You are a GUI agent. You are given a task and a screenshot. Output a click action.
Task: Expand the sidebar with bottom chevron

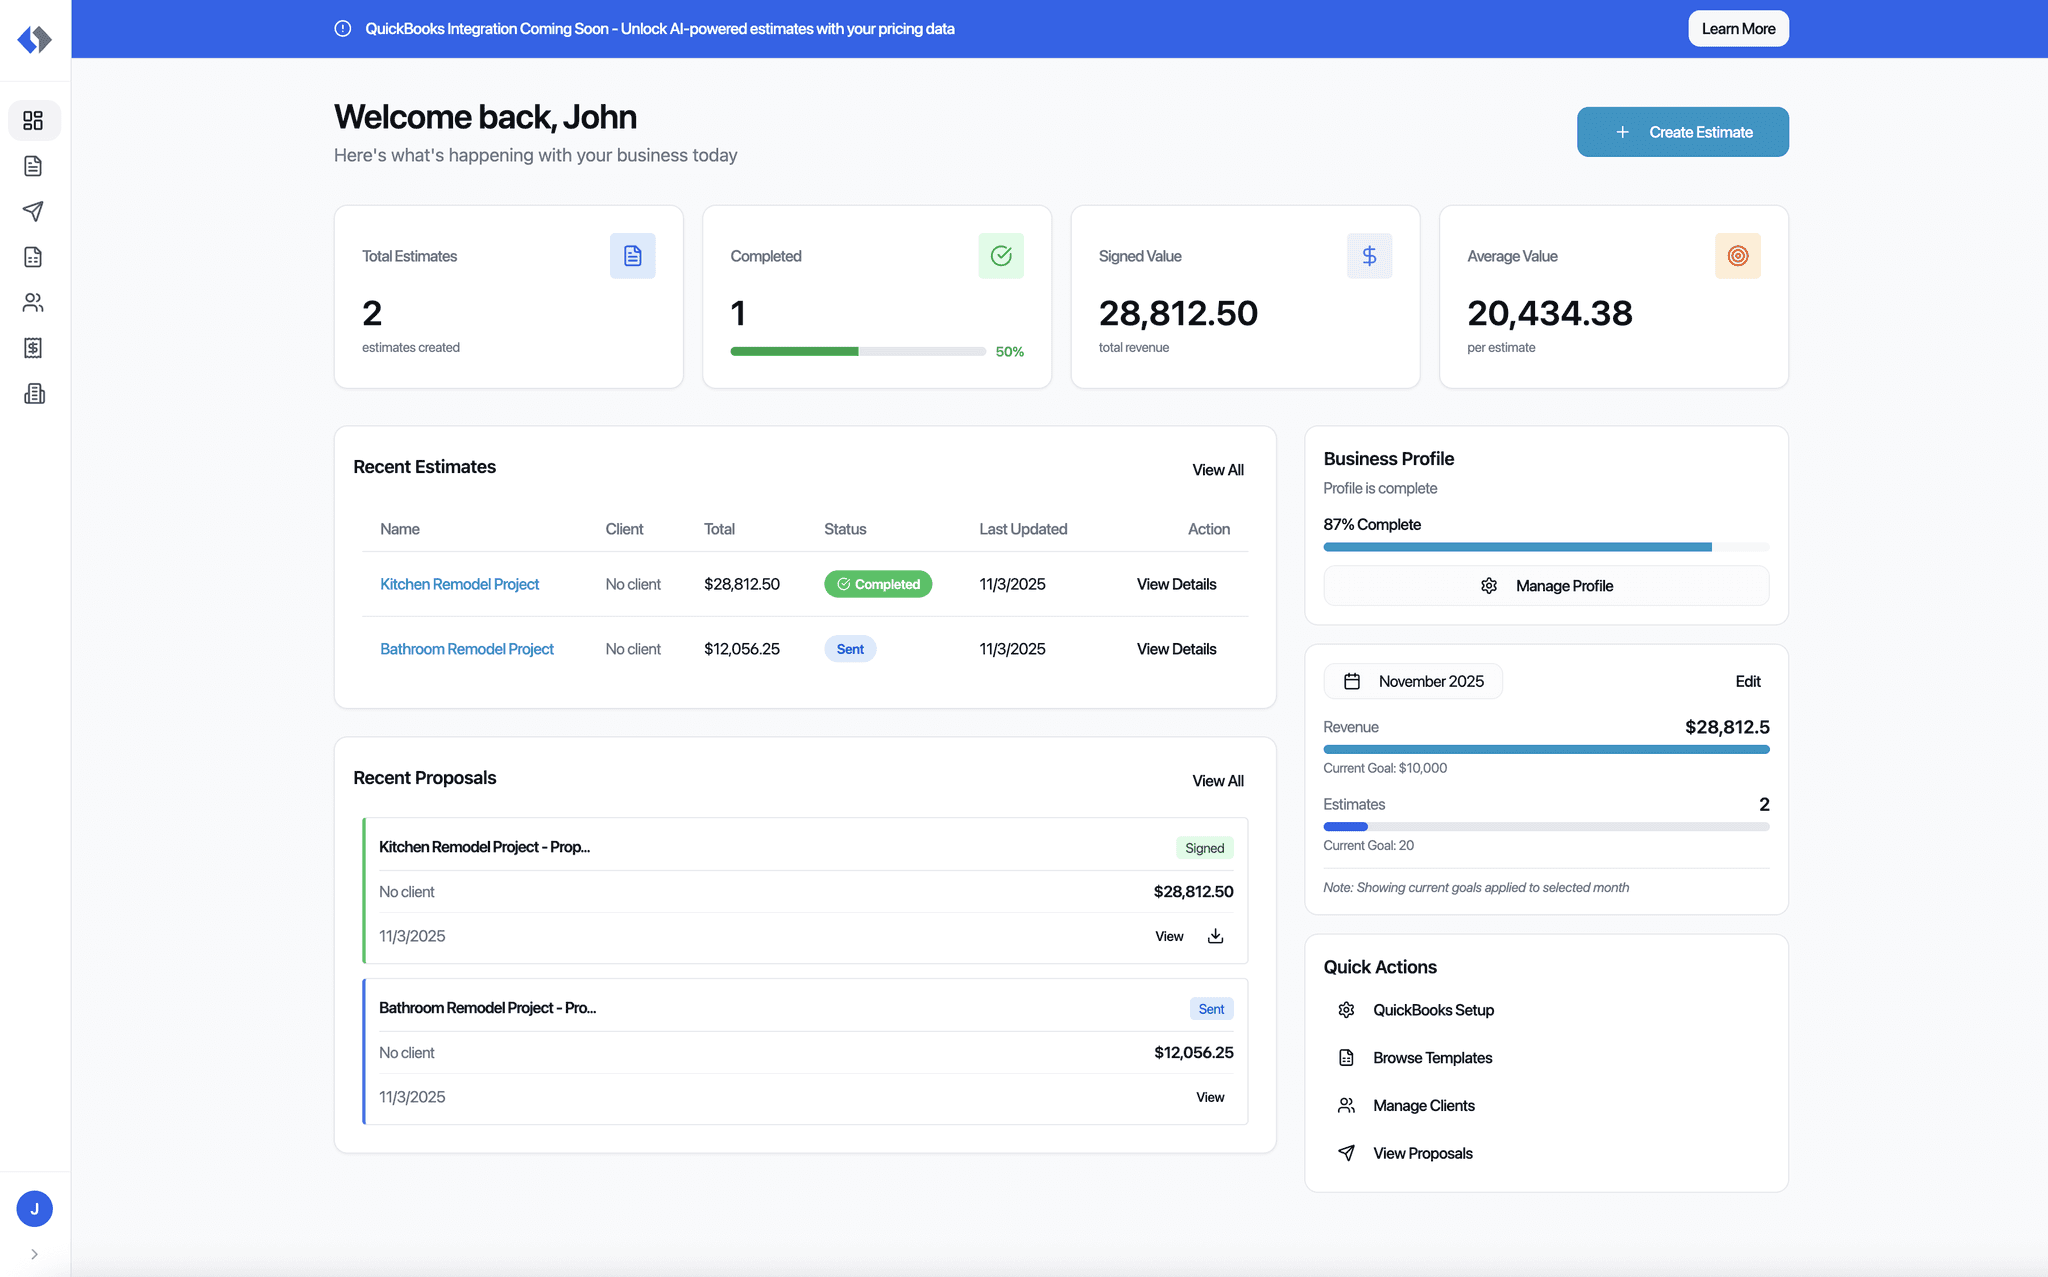coord(34,1254)
